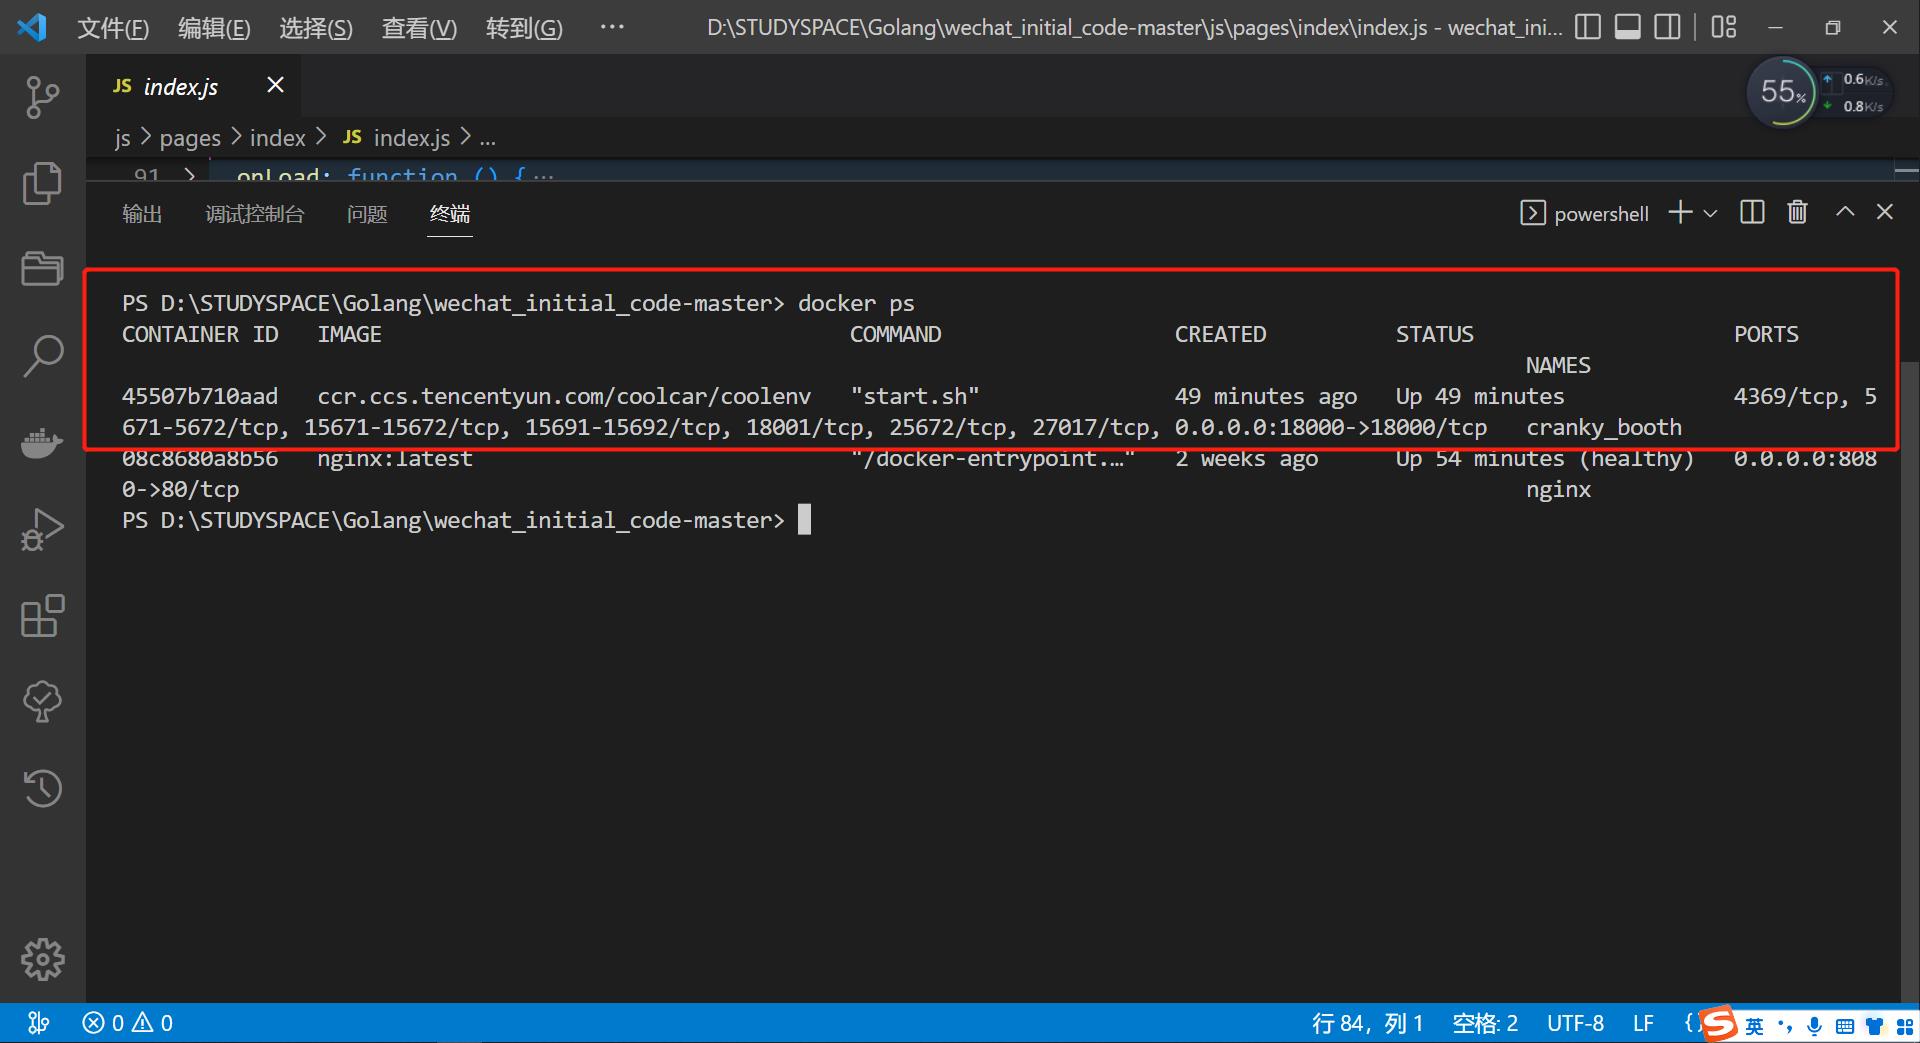Open the project folder manager icon

click(42, 268)
